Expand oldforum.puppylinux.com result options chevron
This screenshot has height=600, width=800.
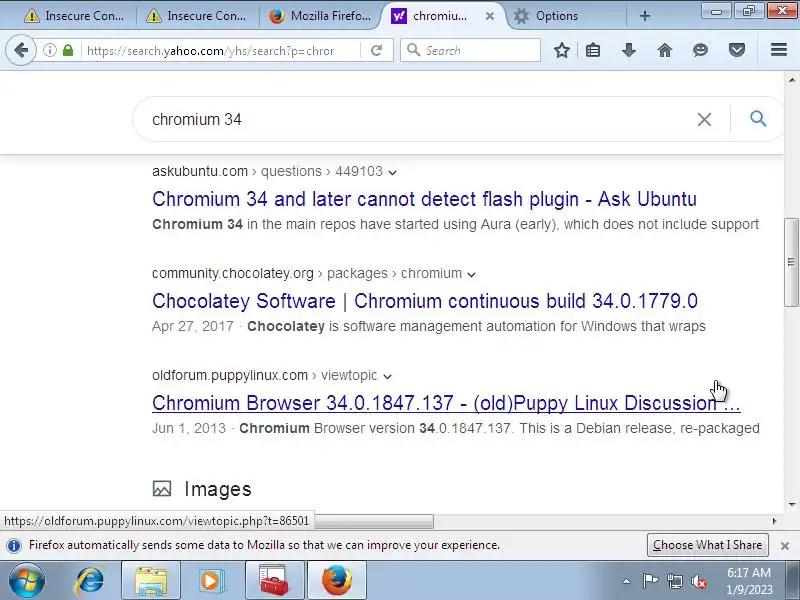387,377
